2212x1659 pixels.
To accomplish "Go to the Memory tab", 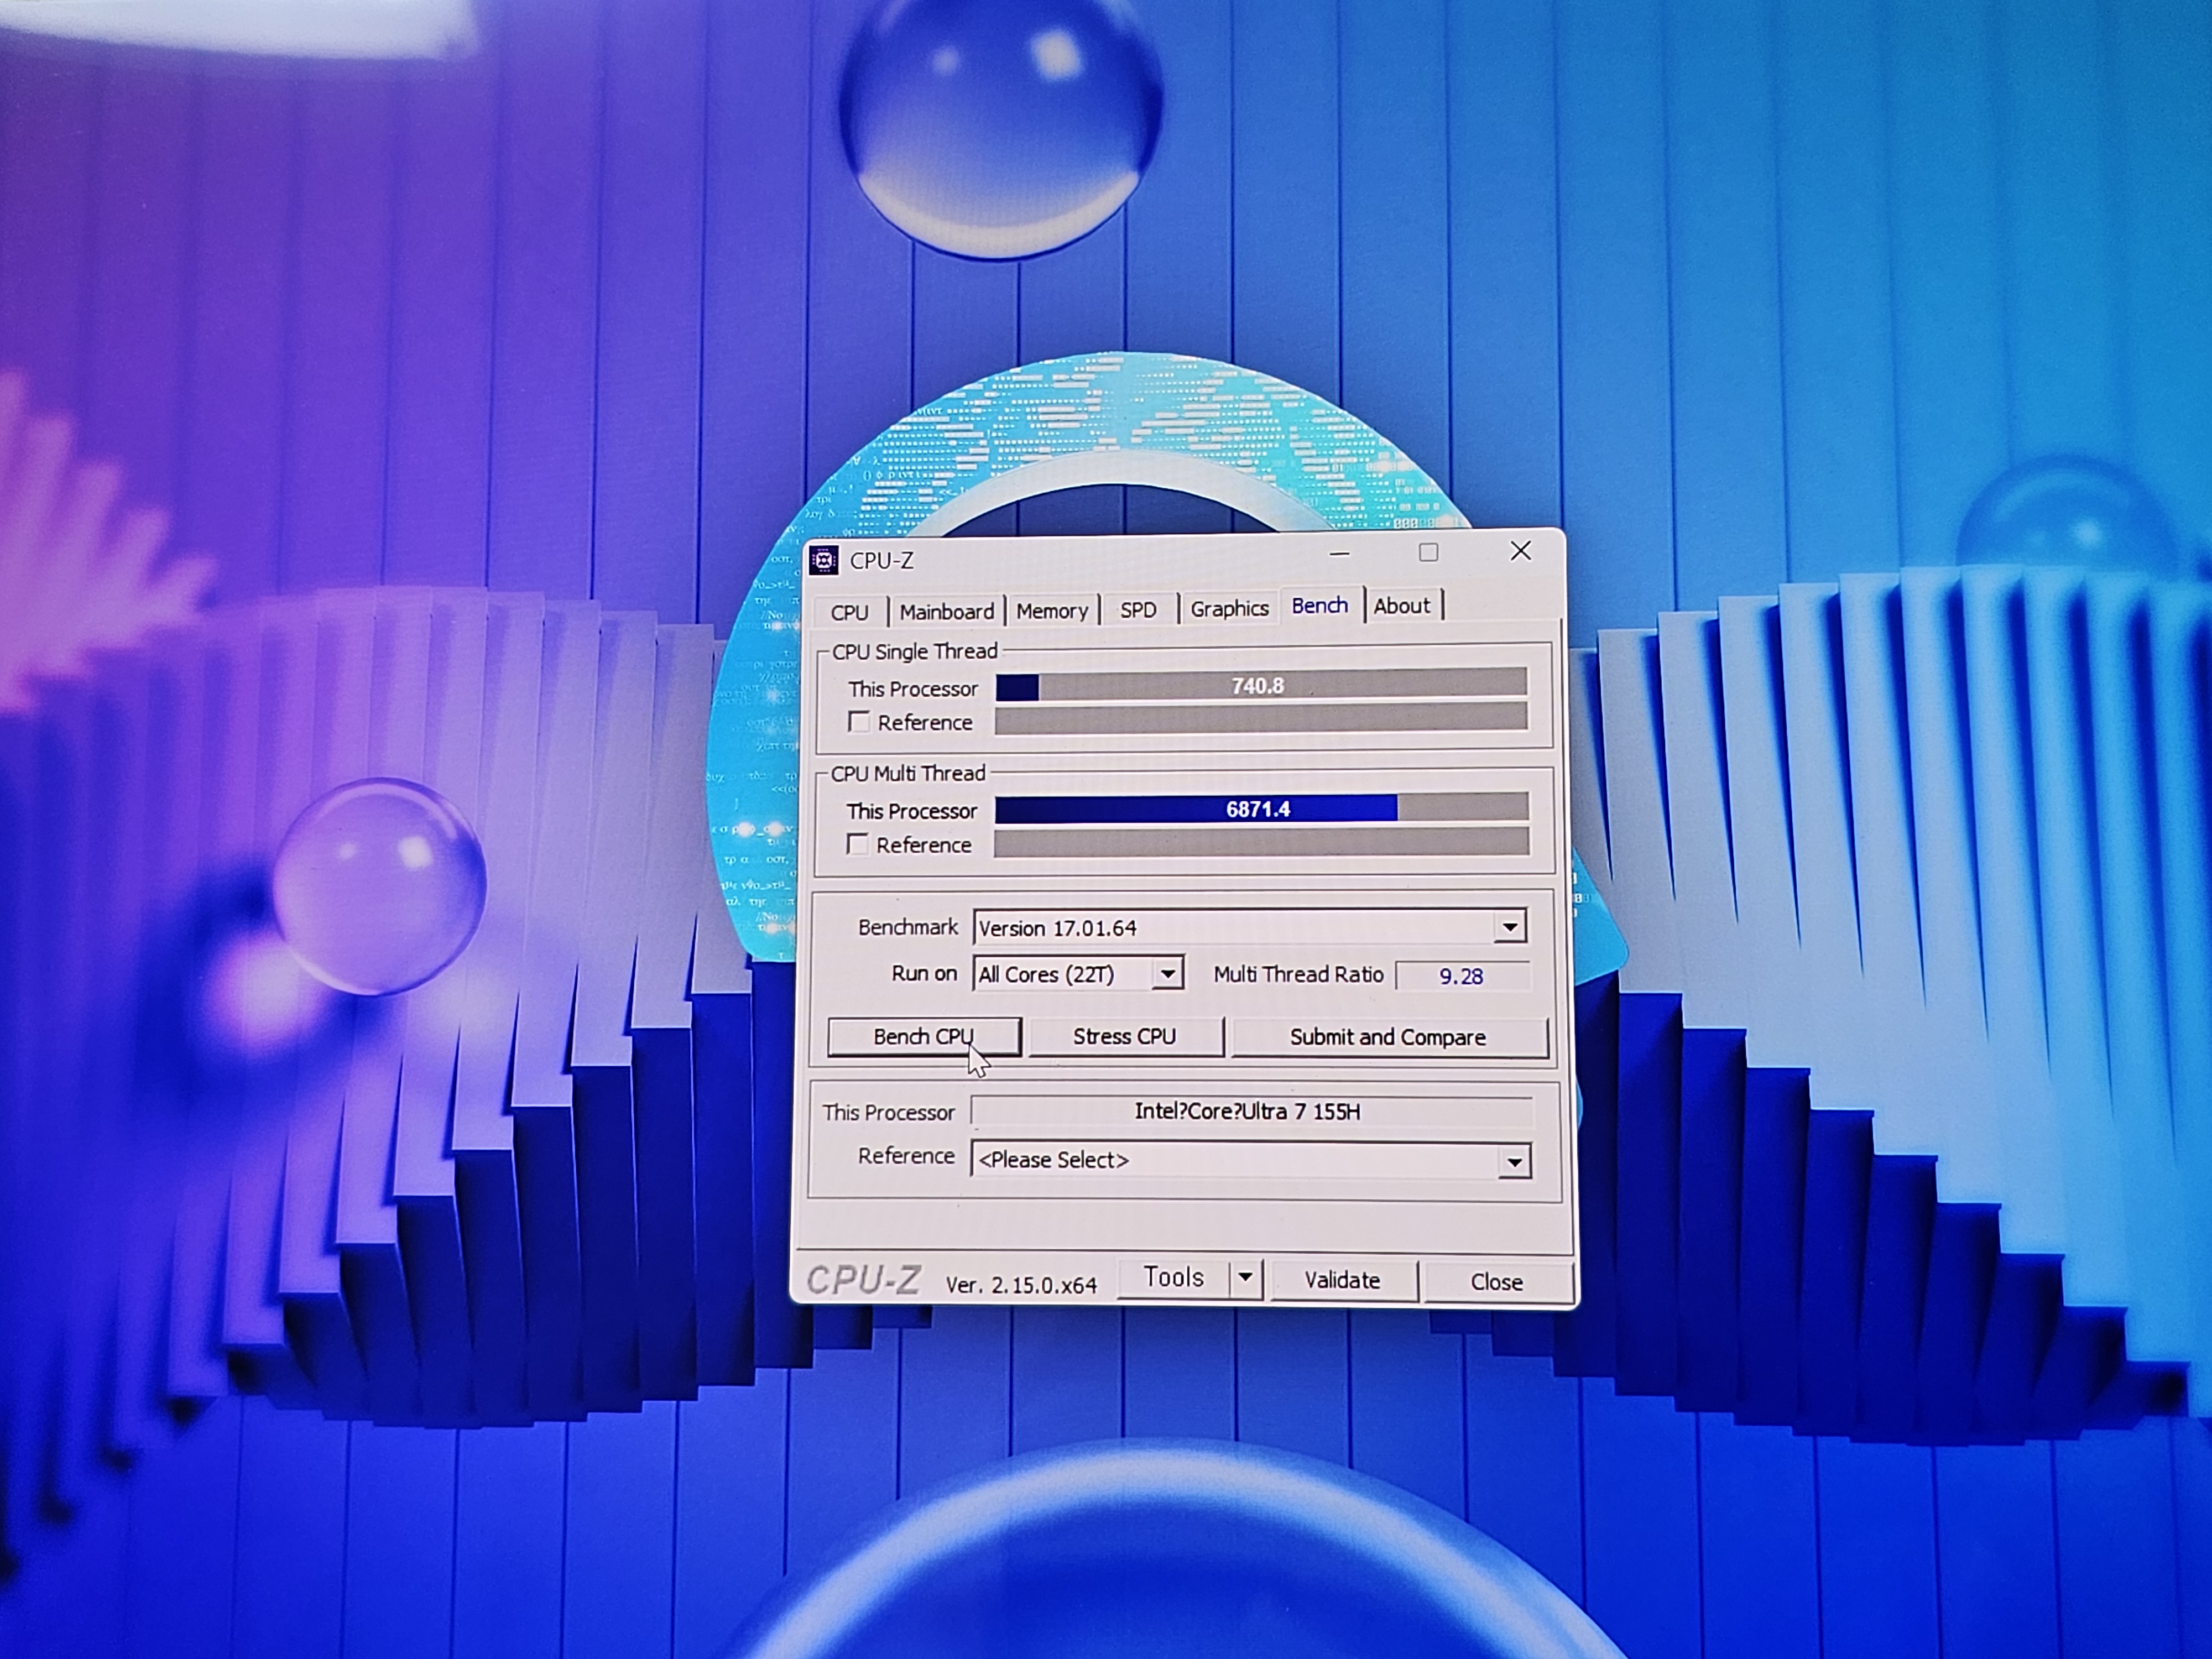I will pos(1051,610).
